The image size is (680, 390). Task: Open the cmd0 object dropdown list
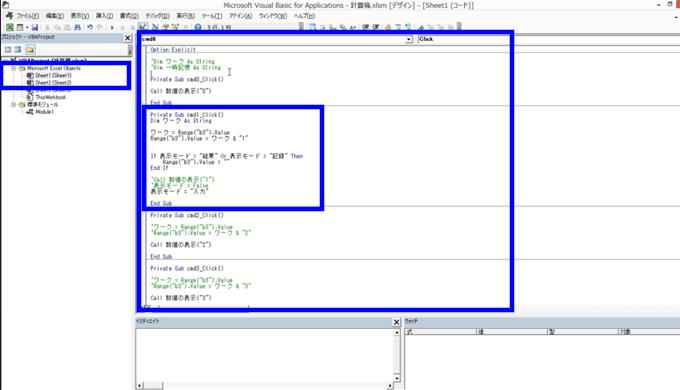(x=409, y=39)
